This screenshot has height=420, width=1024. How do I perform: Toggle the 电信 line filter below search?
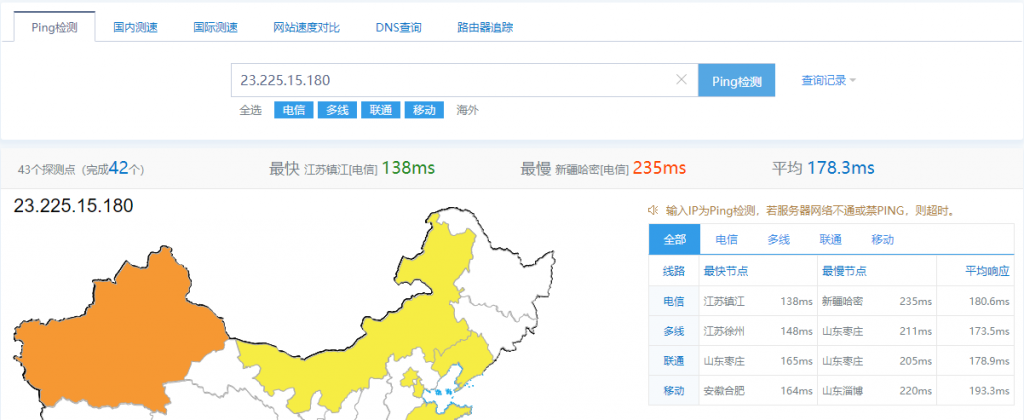point(294,110)
